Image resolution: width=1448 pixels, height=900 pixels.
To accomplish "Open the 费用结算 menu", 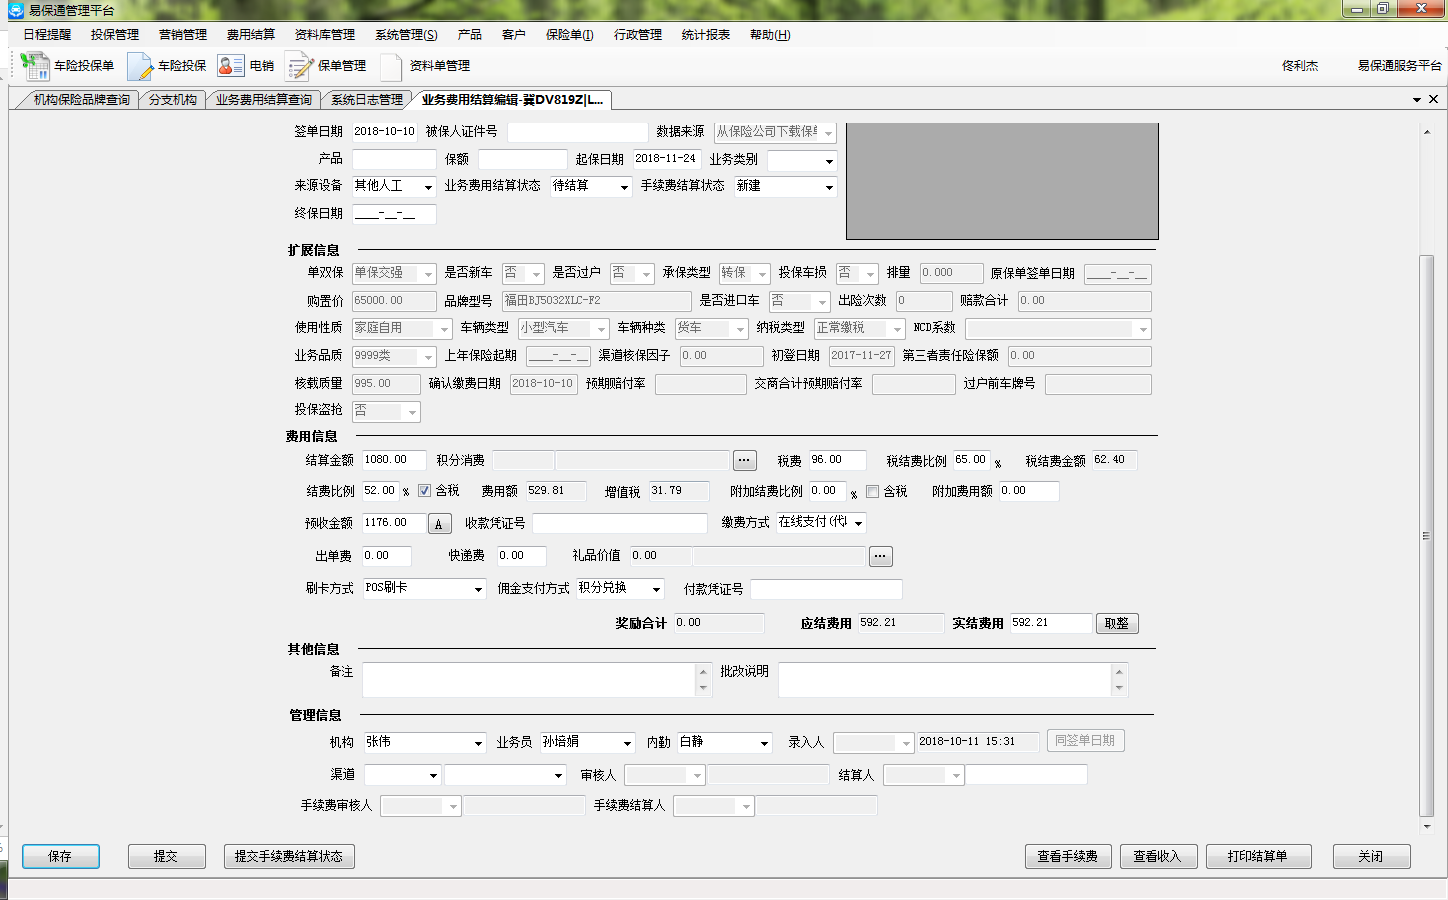I will pyautogui.click(x=250, y=35).
